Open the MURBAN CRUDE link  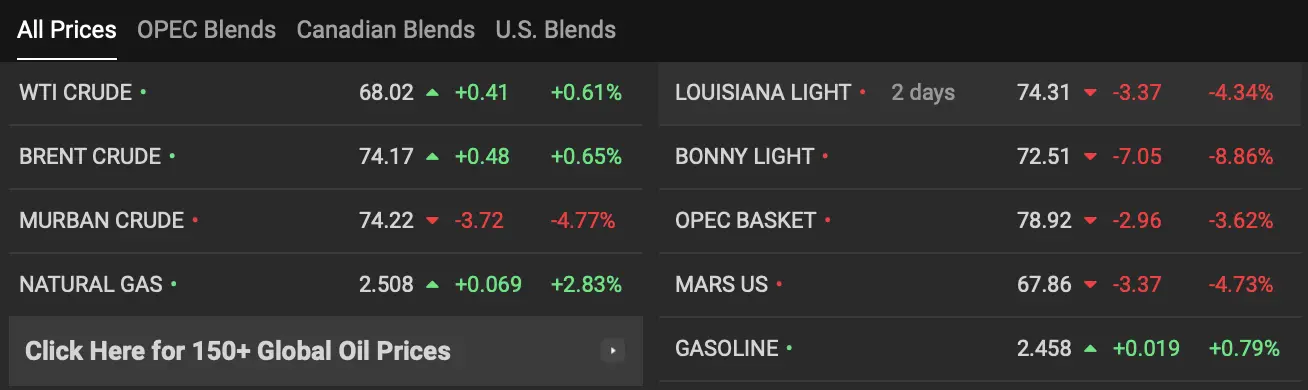(102, 221)
